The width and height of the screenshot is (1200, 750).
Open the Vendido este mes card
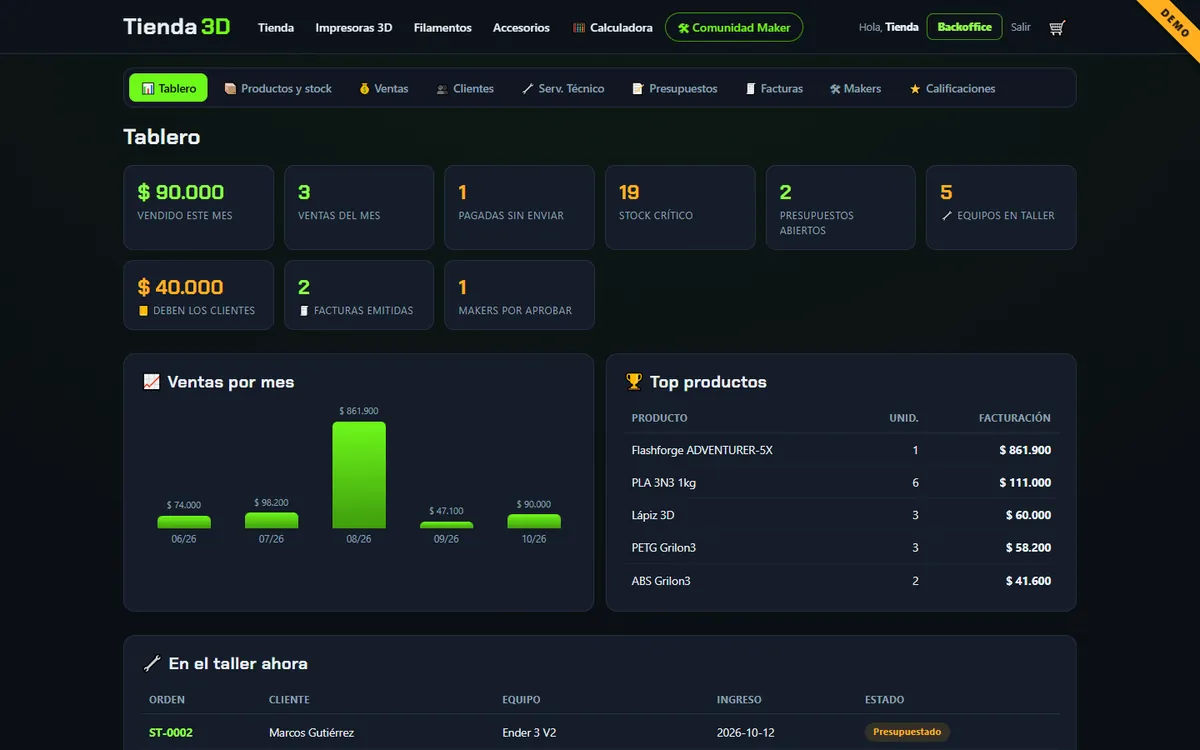click(x=198, y=207)
